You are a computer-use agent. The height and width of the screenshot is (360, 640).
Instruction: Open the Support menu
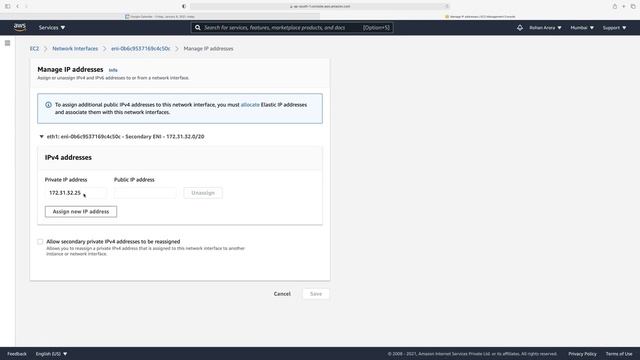(x=614, y=28)
